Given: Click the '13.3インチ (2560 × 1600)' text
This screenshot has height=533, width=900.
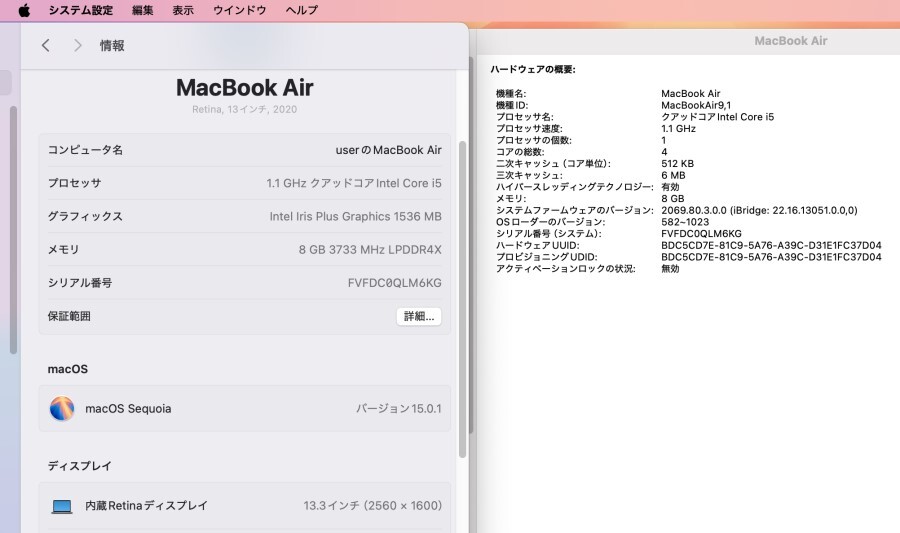Looking at the screenshot, I should (x=373, y=505).
